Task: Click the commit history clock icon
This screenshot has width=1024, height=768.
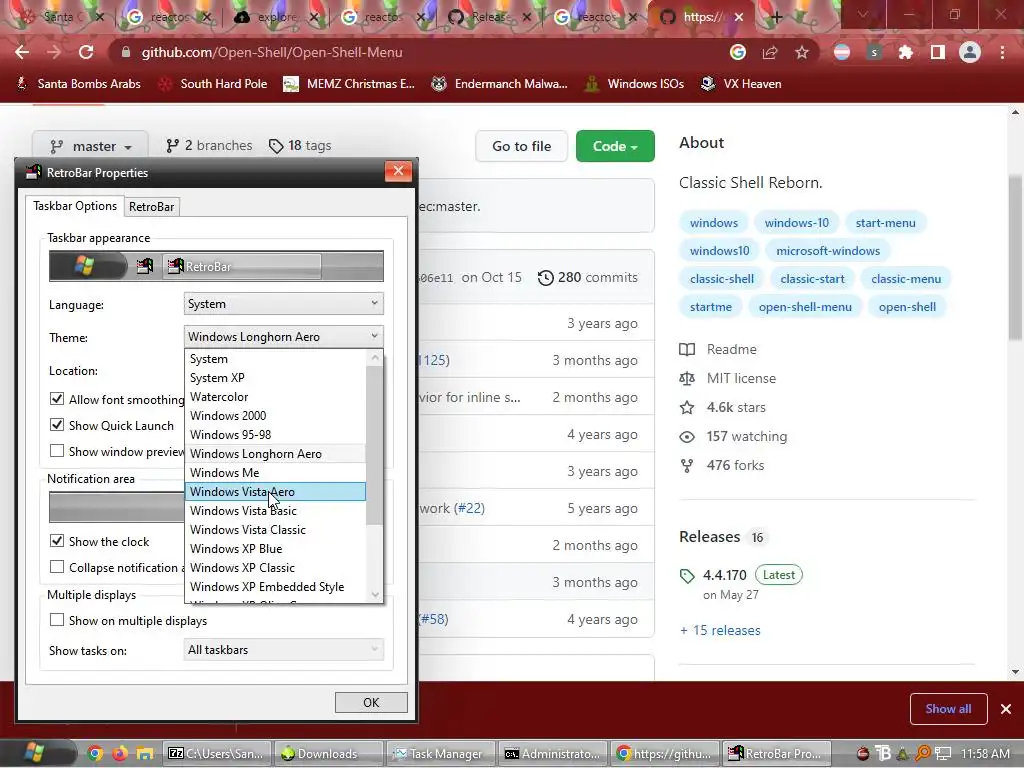Action: click(x=545, y=278)
